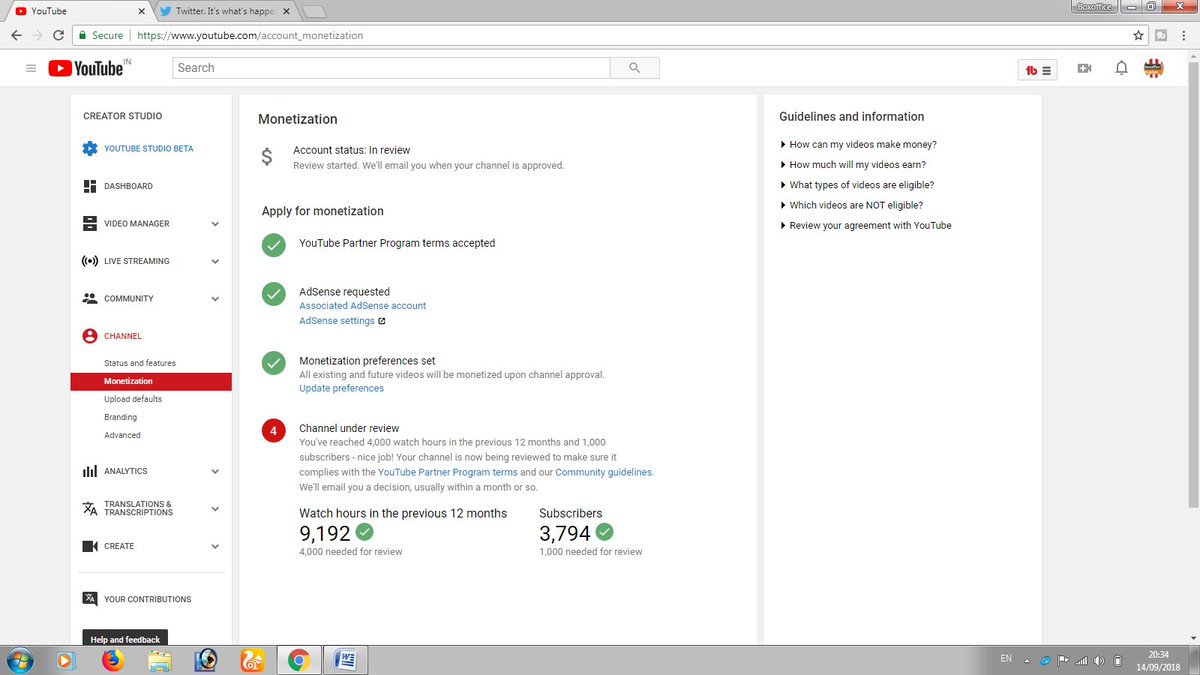The height and width of the screenshot is (675, 1200).
Task: Click the Analytics bar chart icon
Action: tap(90, 471)
